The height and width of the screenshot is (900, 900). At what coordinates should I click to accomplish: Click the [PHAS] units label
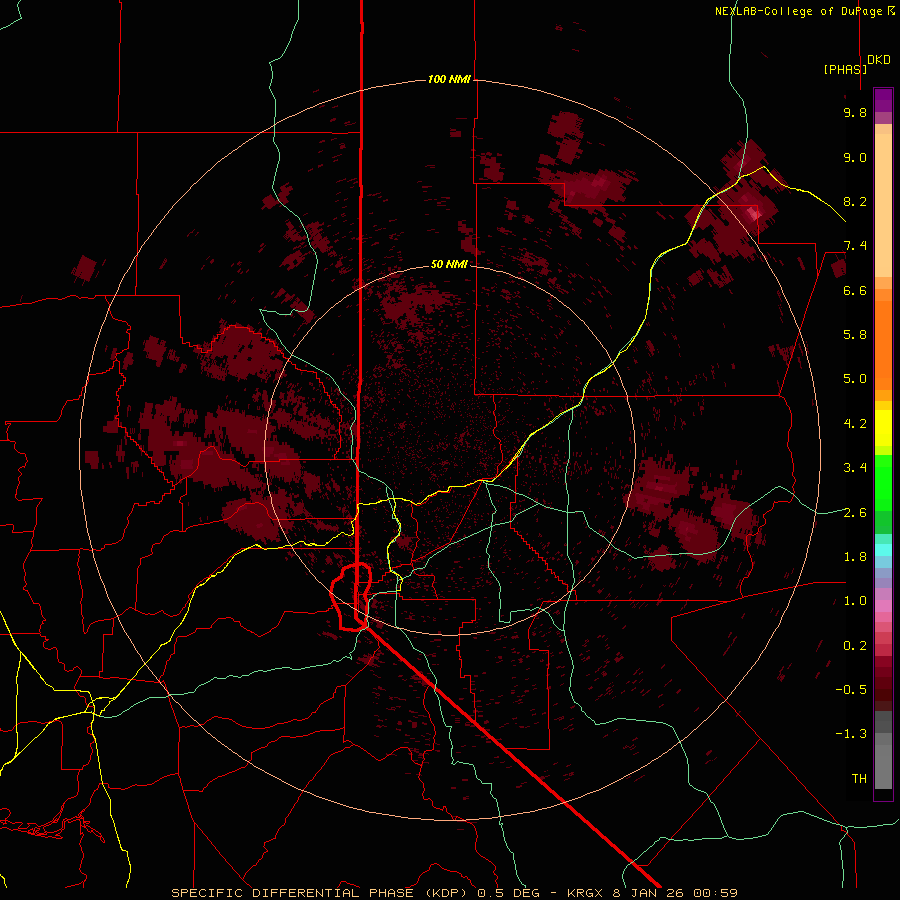click(x=845, y=69)
